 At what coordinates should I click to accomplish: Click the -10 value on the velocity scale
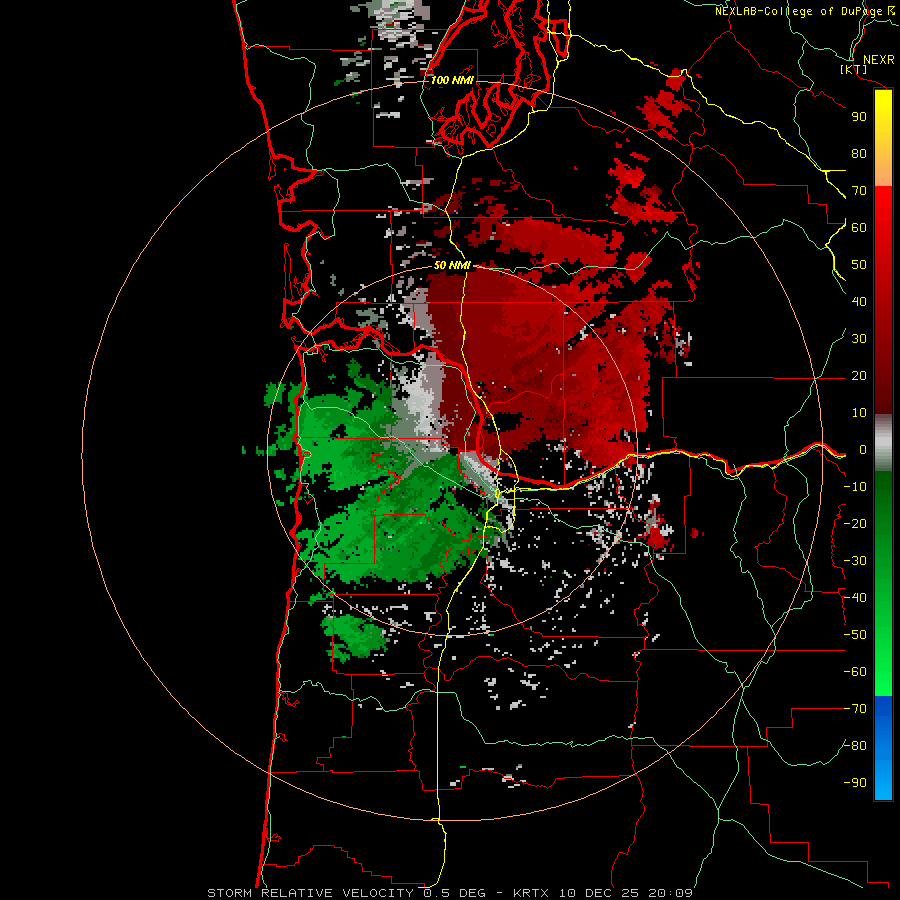(x=855, y=487)
